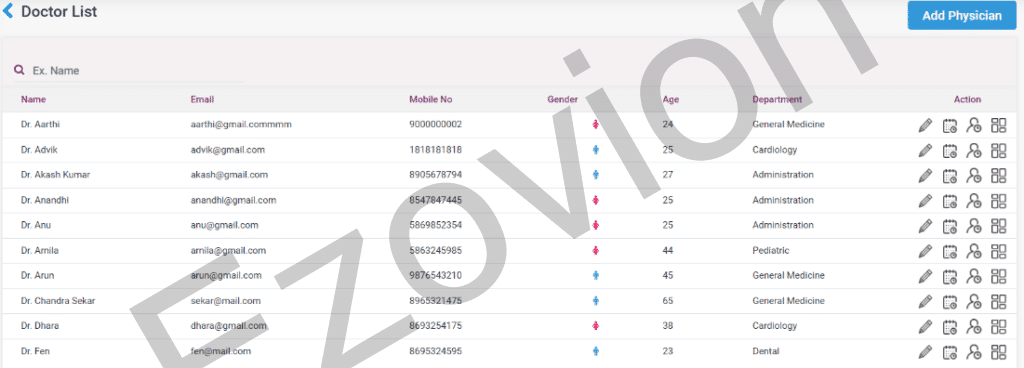Edit Dr. Aarthi with pencil icon
The width and height of the screenshot is (1024, 368).
(925, 125)
